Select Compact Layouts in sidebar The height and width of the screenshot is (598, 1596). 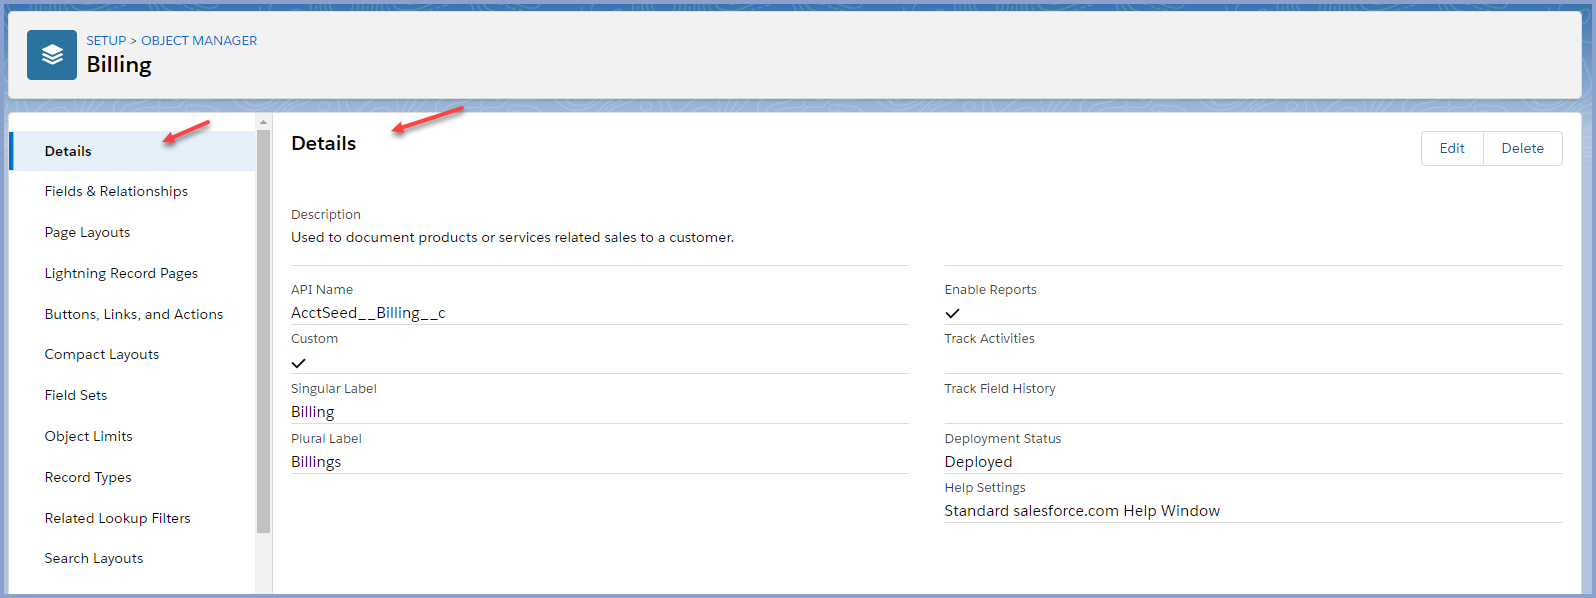pyautogui.click(x=102, y=354)
